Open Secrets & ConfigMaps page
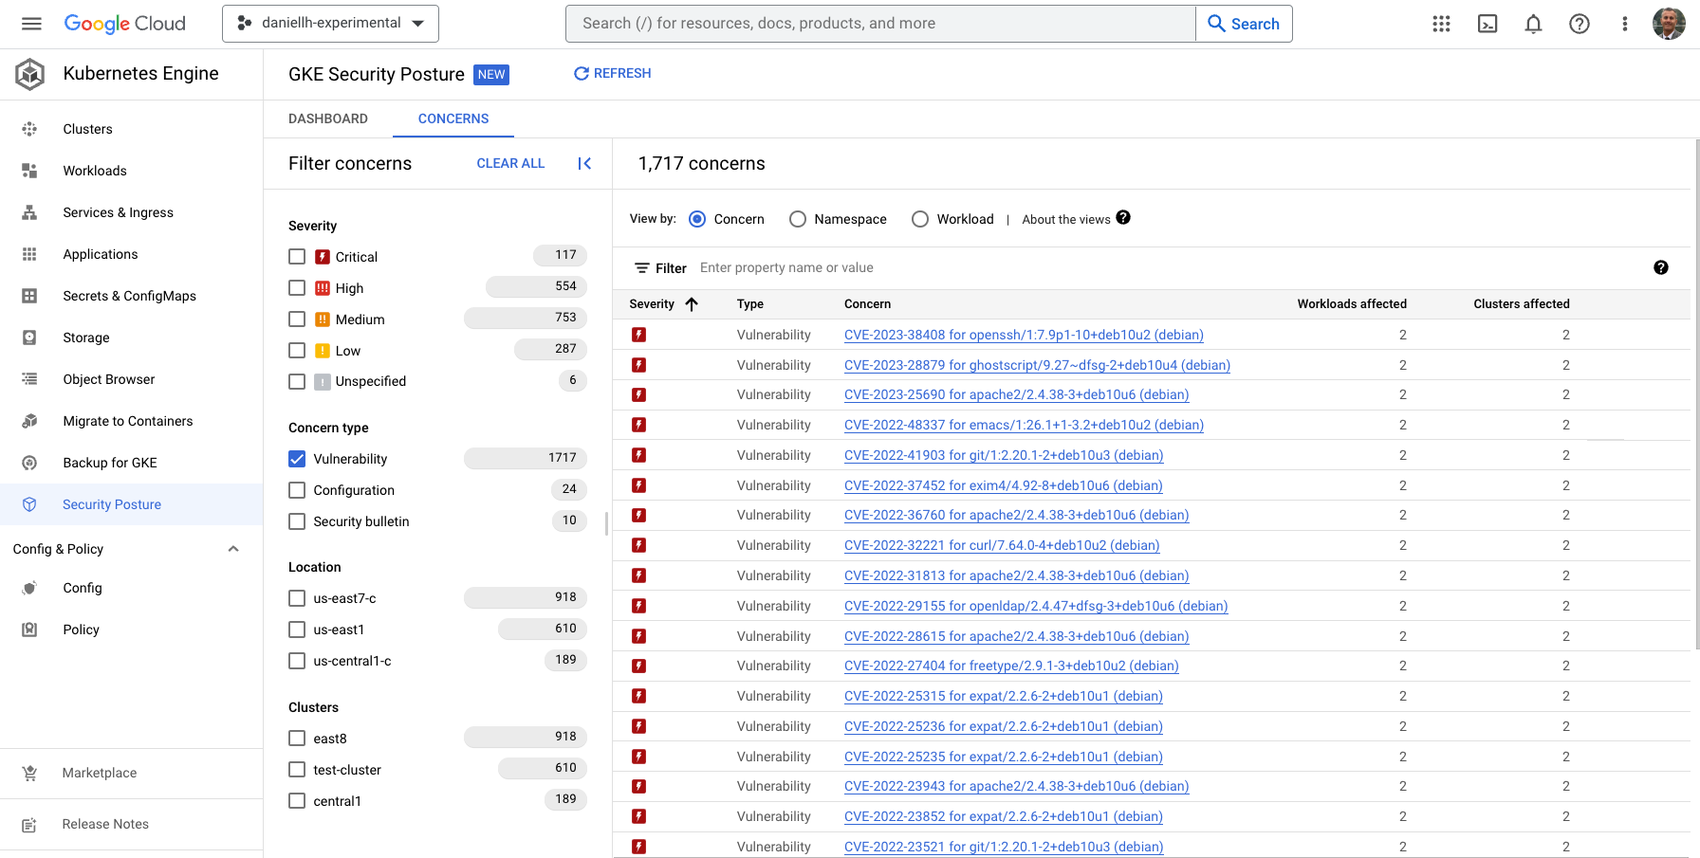Screen dimensions: 1700x858 129,296
